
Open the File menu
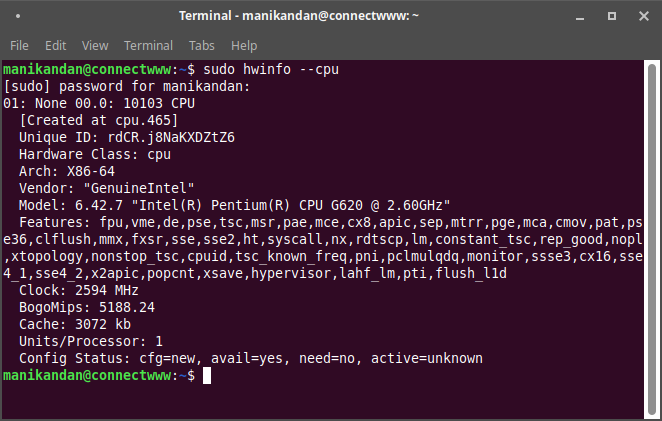(x=19, y=46)
